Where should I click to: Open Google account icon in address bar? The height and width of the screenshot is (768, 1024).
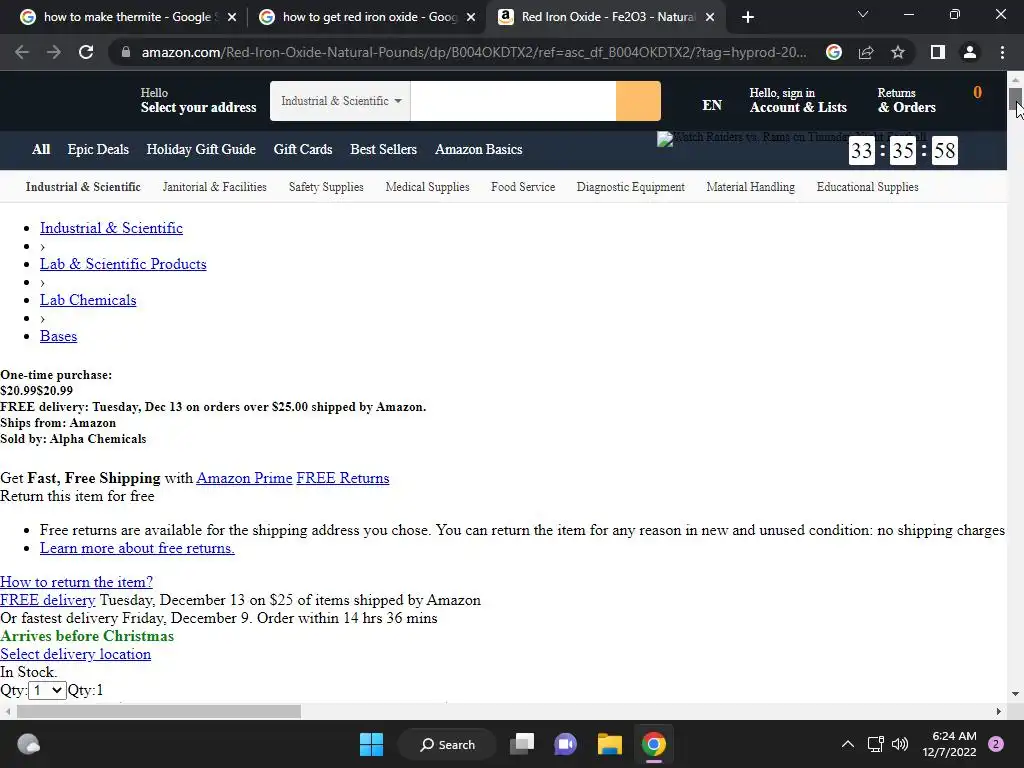pyautogui.click(x=833, y=52)
